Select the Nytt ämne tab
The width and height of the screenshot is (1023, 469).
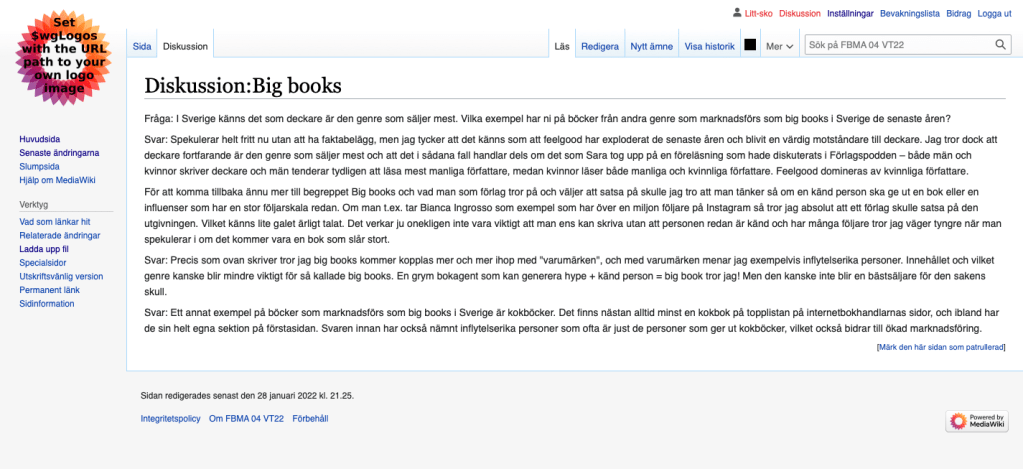coord(651,46)
